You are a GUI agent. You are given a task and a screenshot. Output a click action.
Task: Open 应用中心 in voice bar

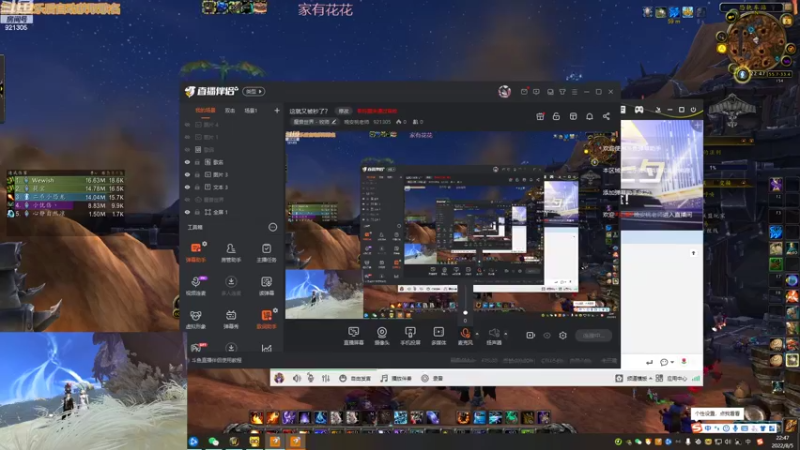(x=672, y=379)
